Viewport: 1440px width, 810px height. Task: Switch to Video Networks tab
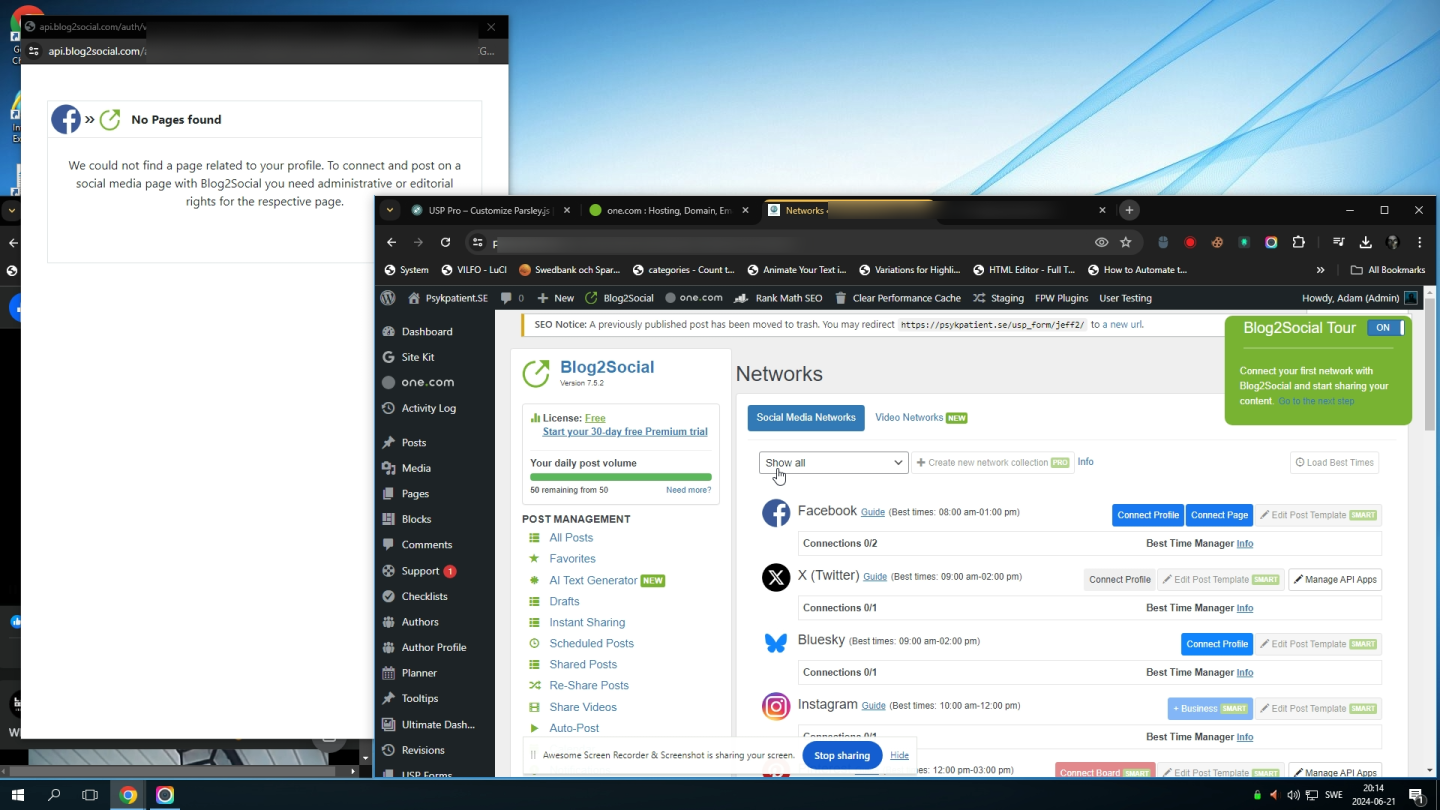click(x=920, y=418)
